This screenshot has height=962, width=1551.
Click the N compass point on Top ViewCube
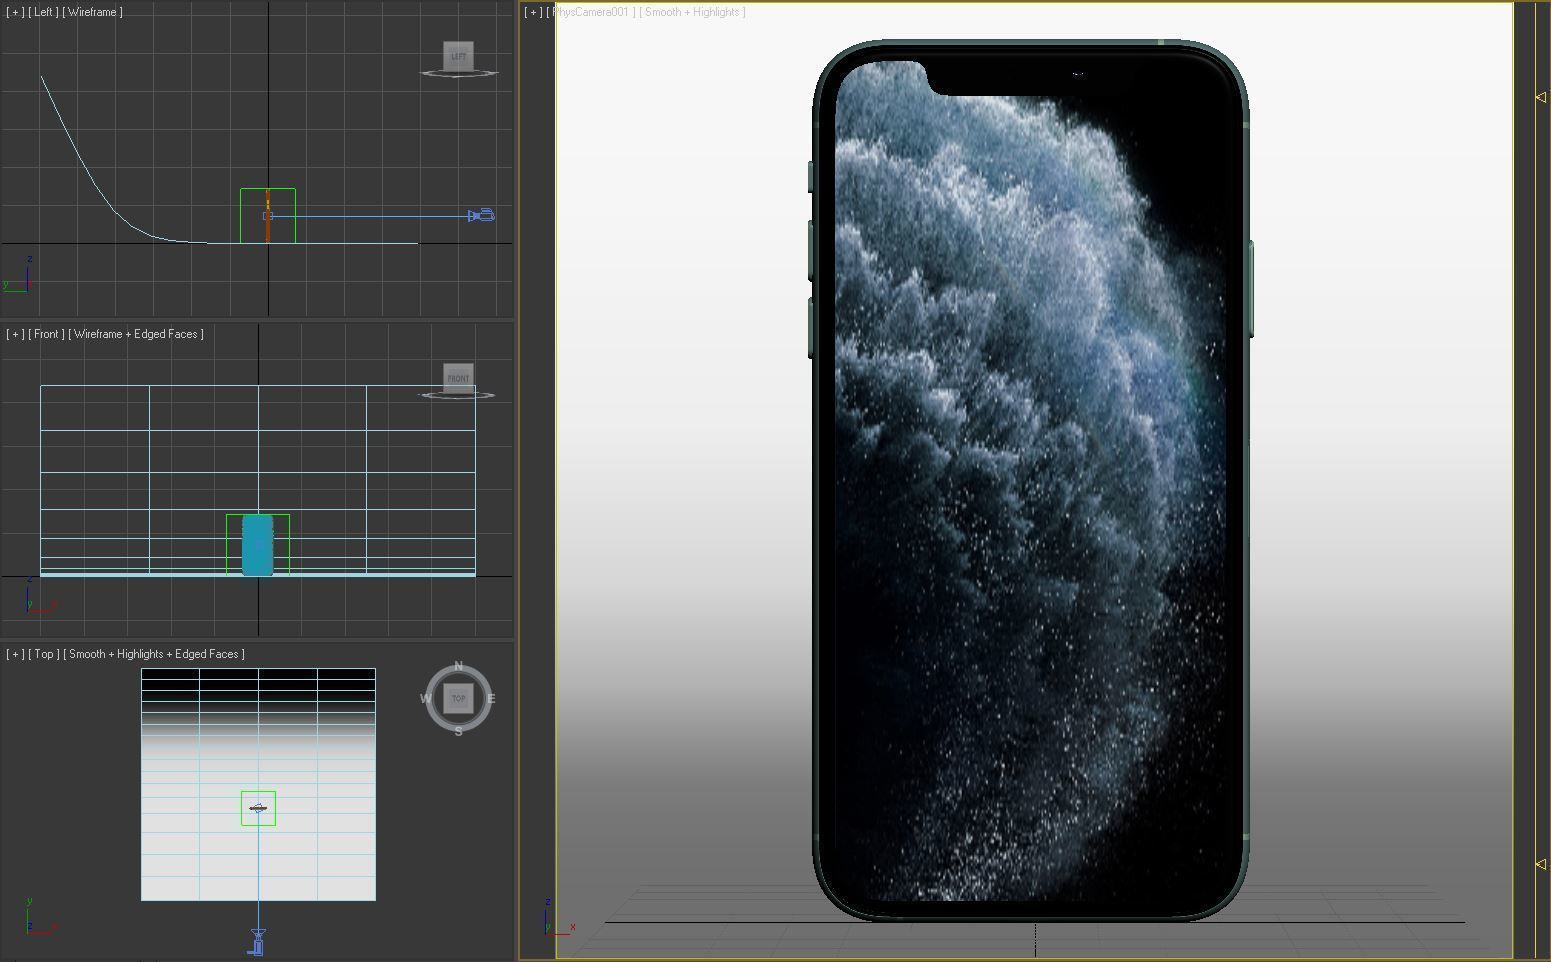tap(458, 666)
